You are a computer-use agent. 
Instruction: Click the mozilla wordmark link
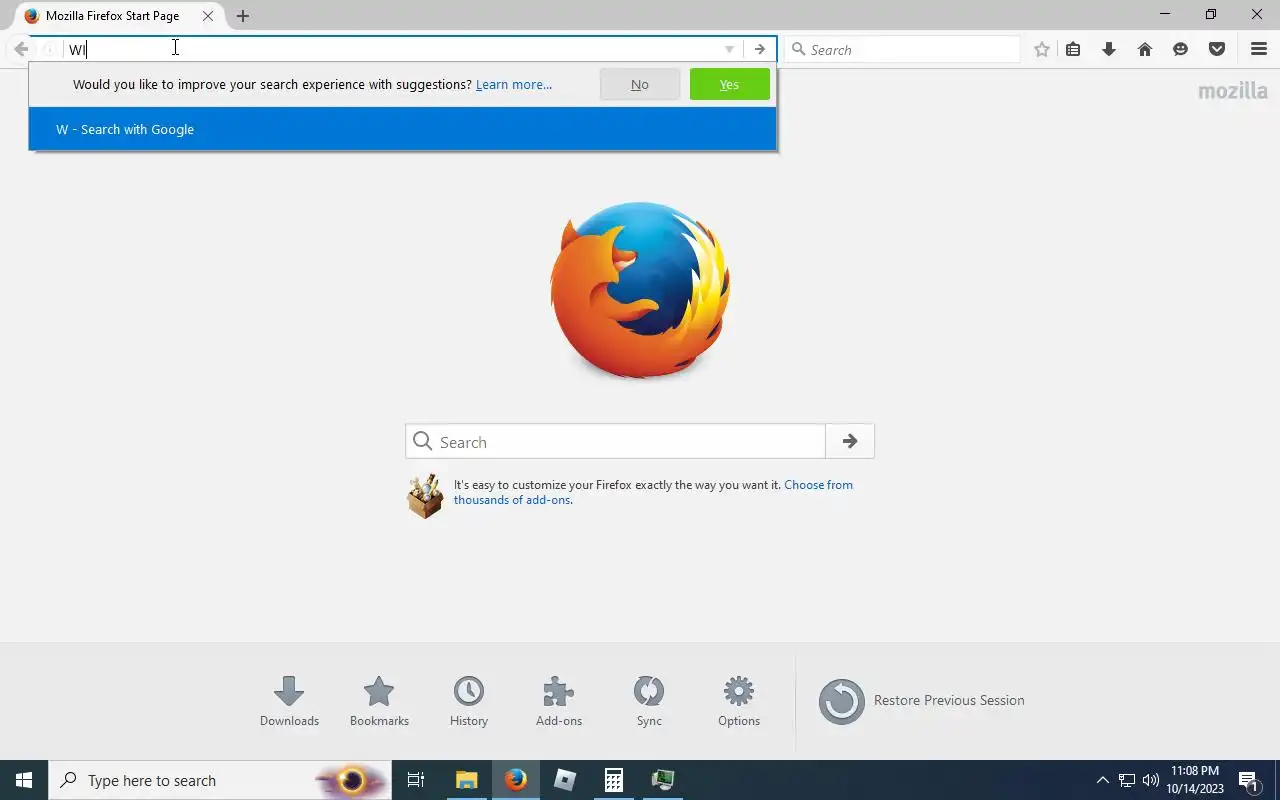[1233, 91]
